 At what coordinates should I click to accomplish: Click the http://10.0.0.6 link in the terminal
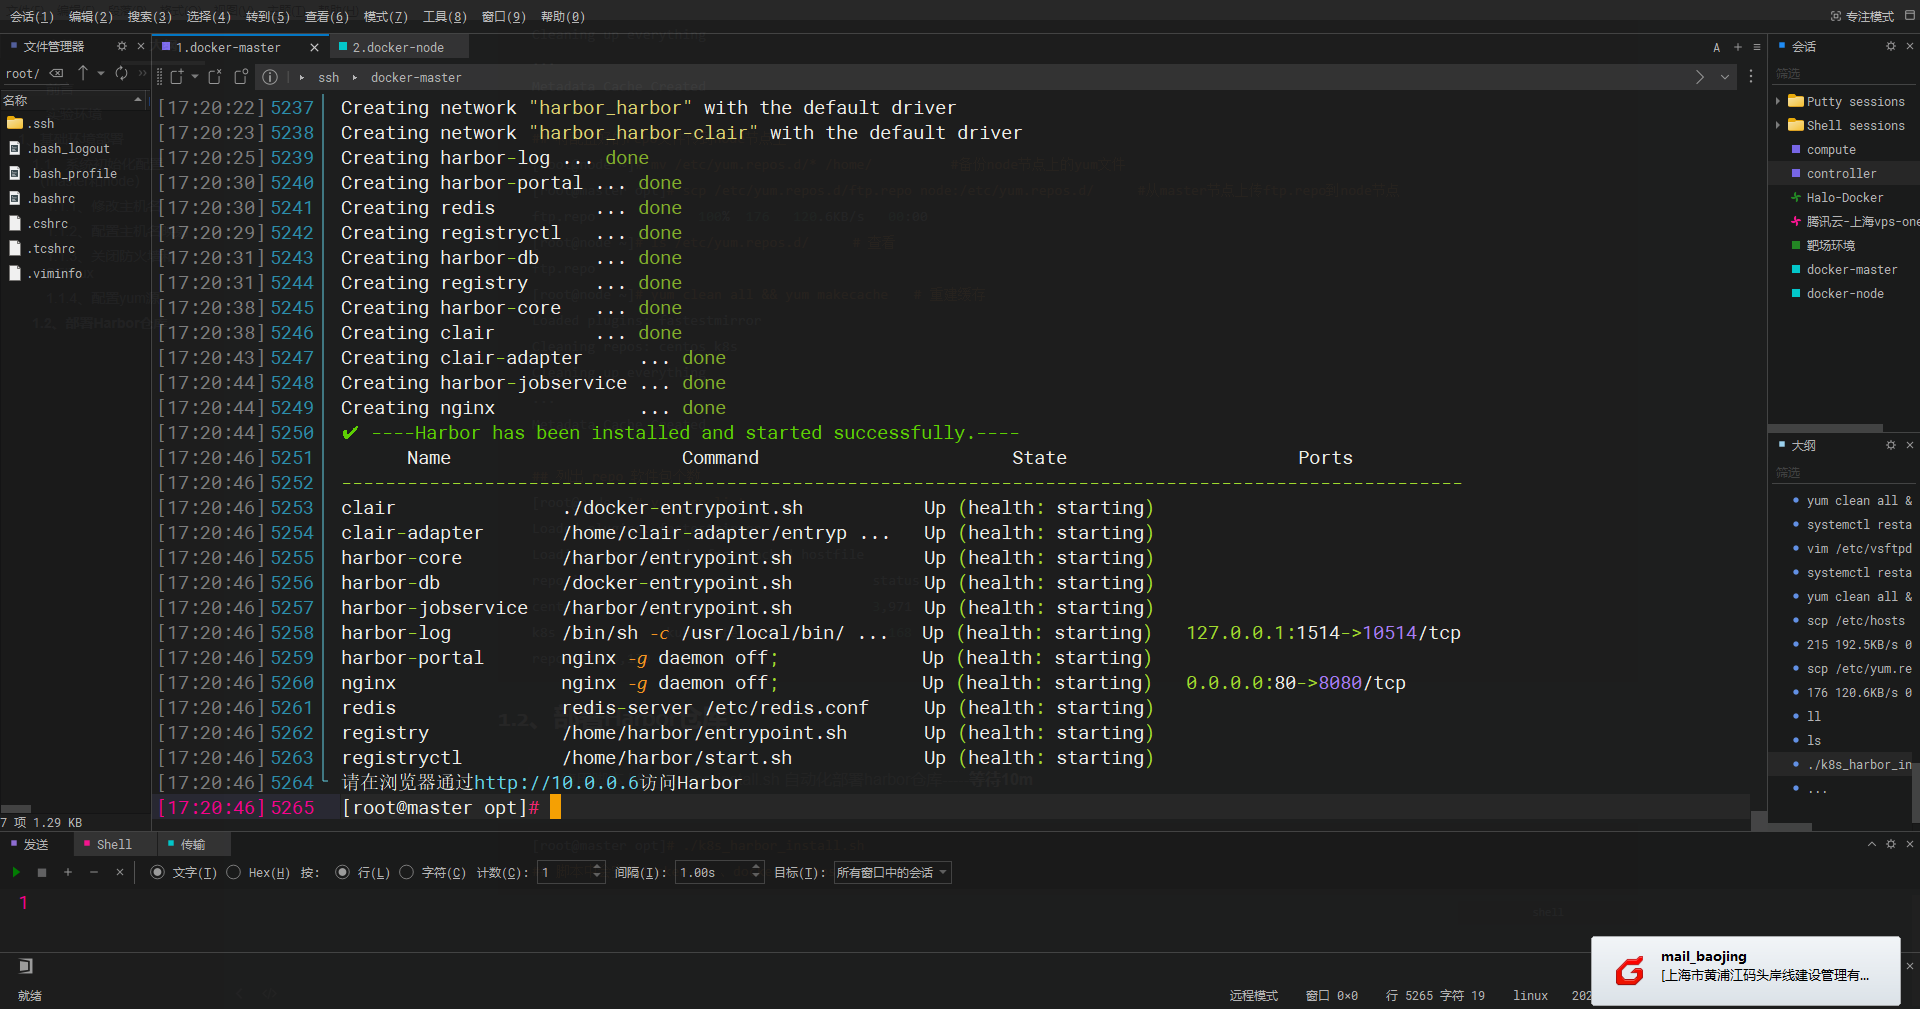[x=557, y=783]
